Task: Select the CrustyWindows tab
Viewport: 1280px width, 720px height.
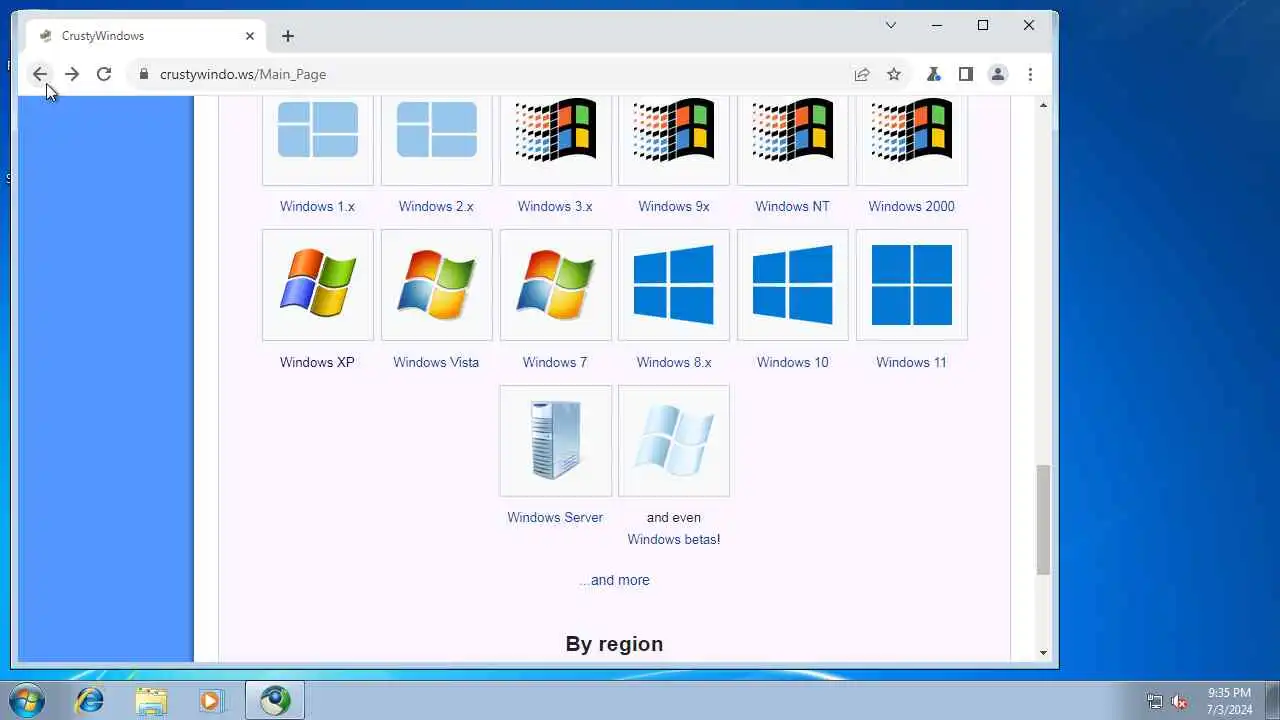Action: pyautogui.click(x=146, y=36)
